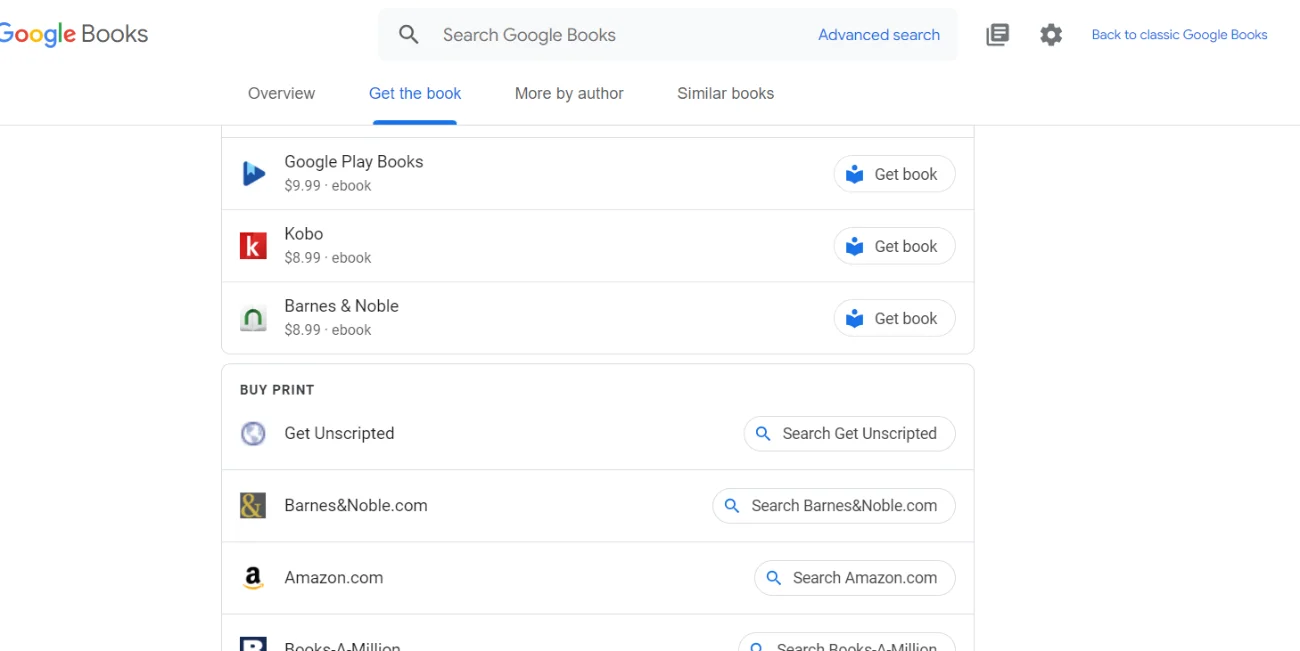Select the Get the book tab
1300x651 pixels.
pyautogui.click(x=415, y=93)
